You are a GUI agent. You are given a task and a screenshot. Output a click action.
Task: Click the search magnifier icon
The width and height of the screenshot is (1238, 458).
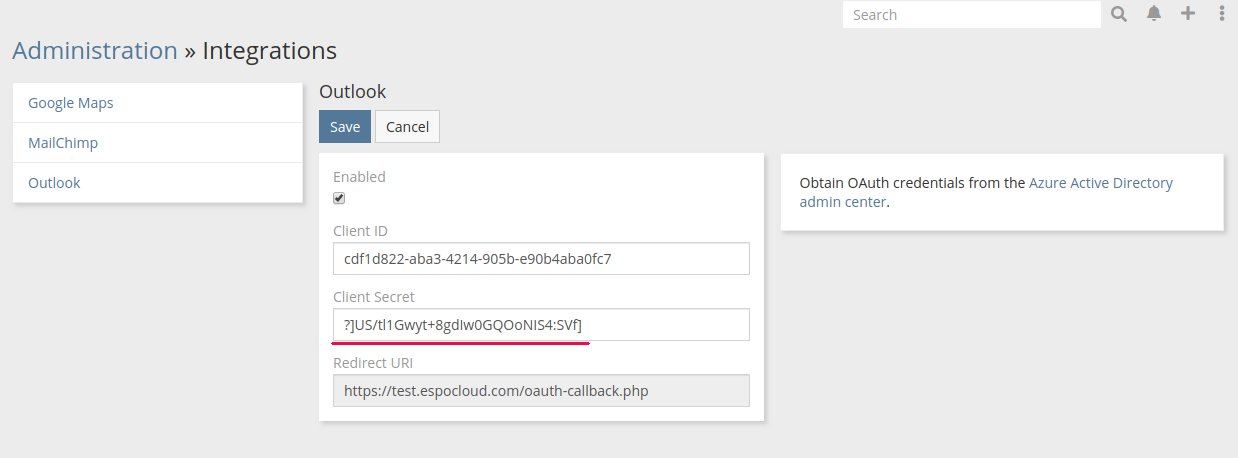(1119, 14)
